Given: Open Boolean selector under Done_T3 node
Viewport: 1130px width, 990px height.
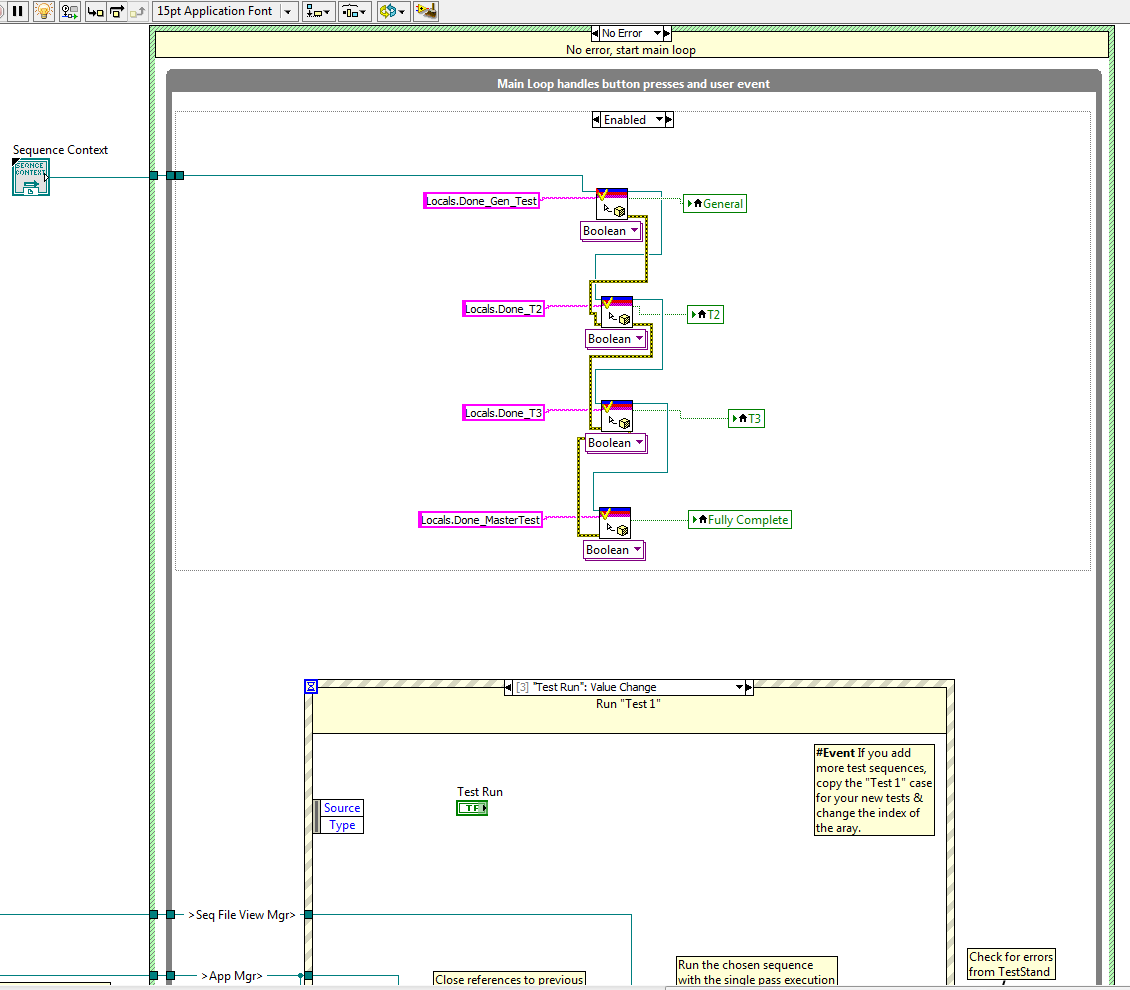Looking at the screenshot, I should pyautogui.click(x=615, y=442).
